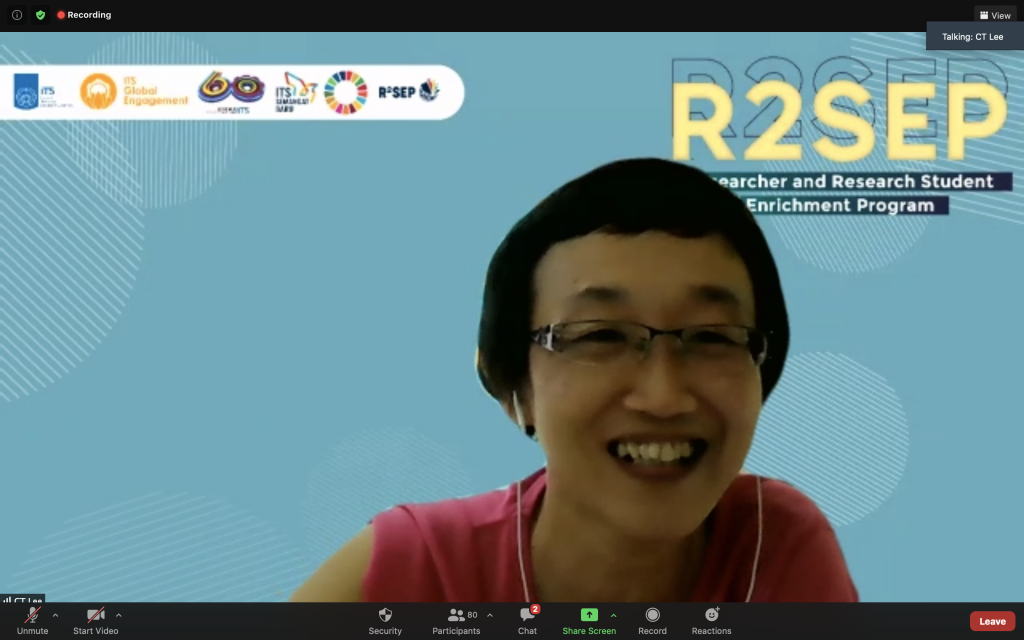Open Share Screen advanced options caret
The image size is (1024, 640).
613,615
